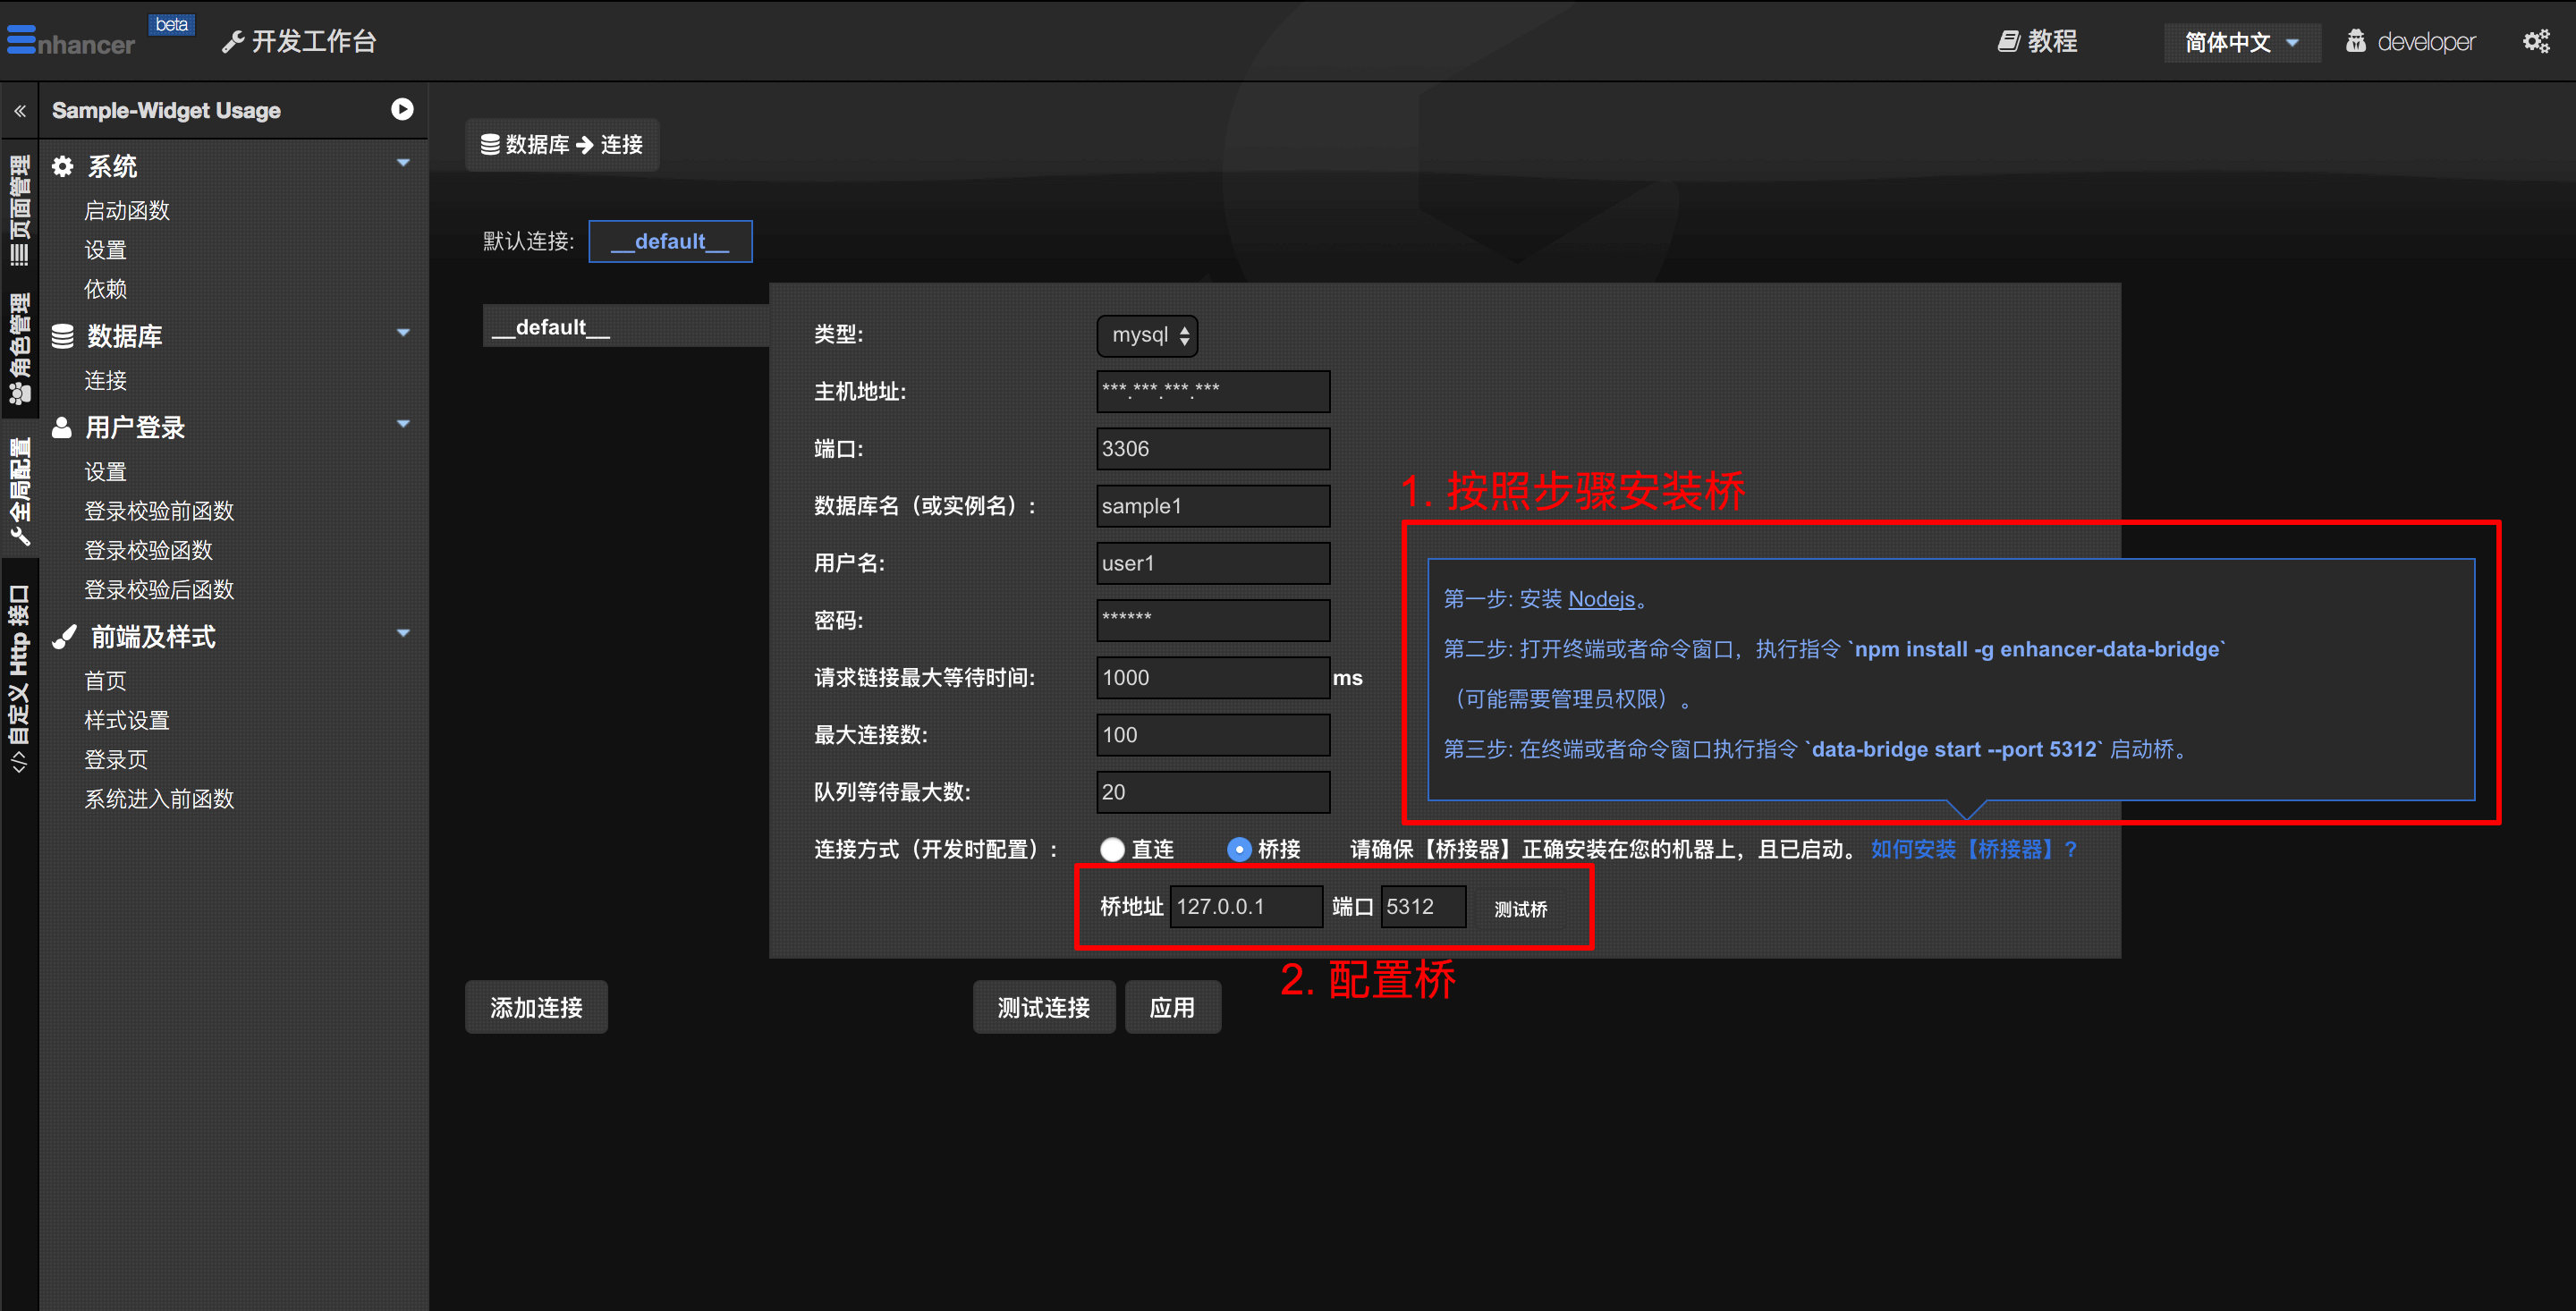Open settings gears icon in top bar

tap(2536, 41)
